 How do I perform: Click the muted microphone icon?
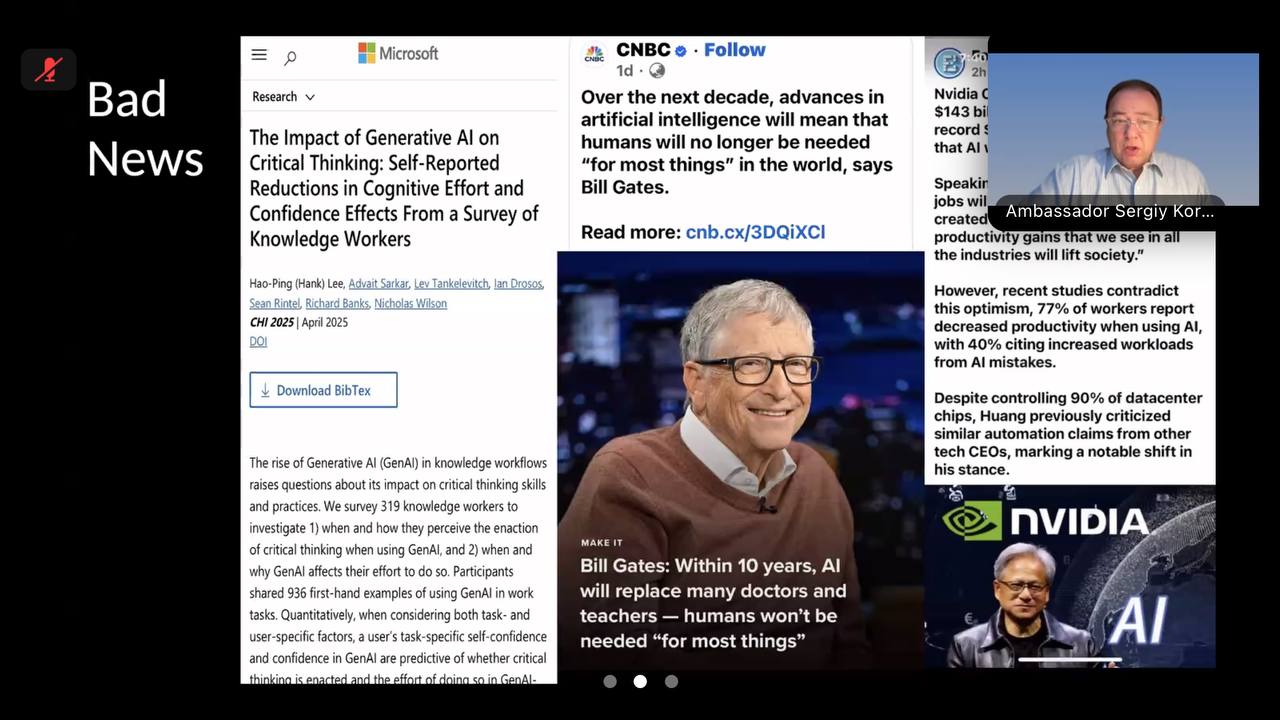(x=48, y=69)
